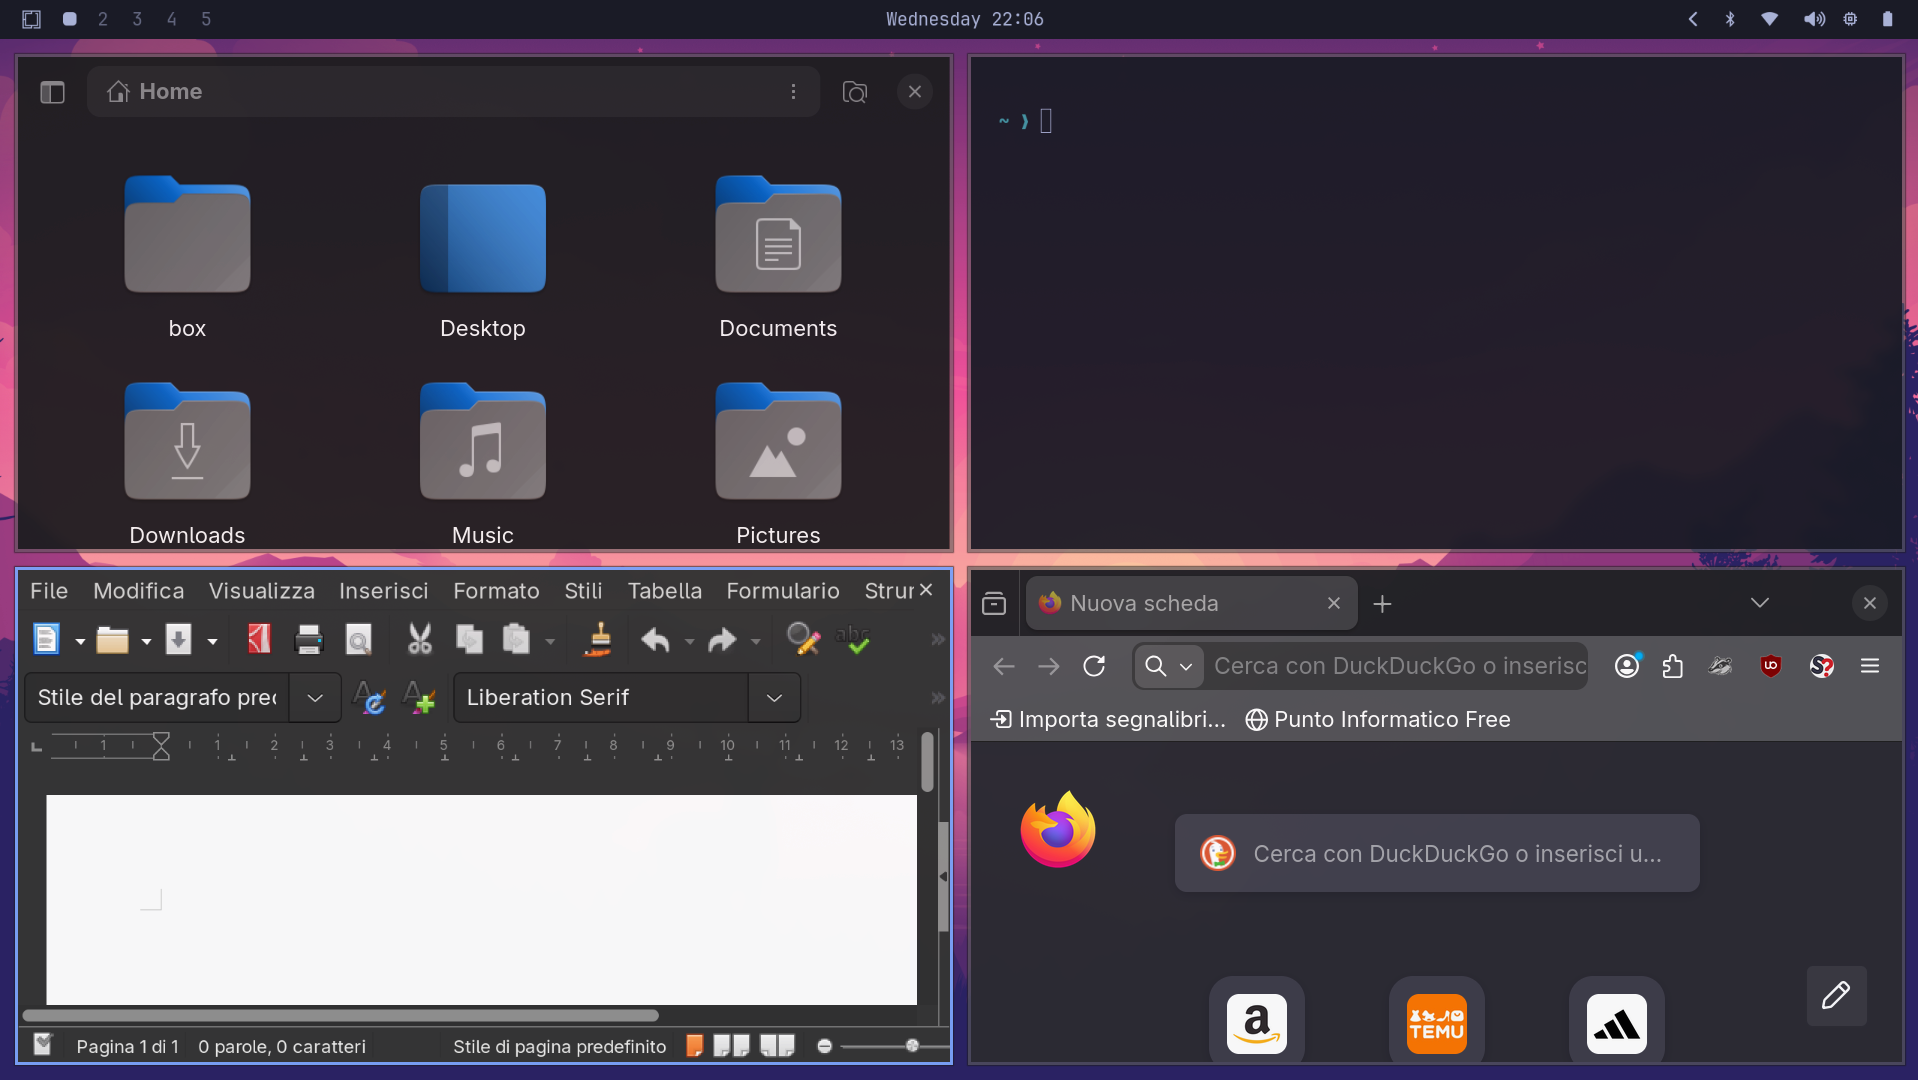Screen dimensions: 1918x1080
Task: Click the Export as PDF icon
Action: click(259, 639)
